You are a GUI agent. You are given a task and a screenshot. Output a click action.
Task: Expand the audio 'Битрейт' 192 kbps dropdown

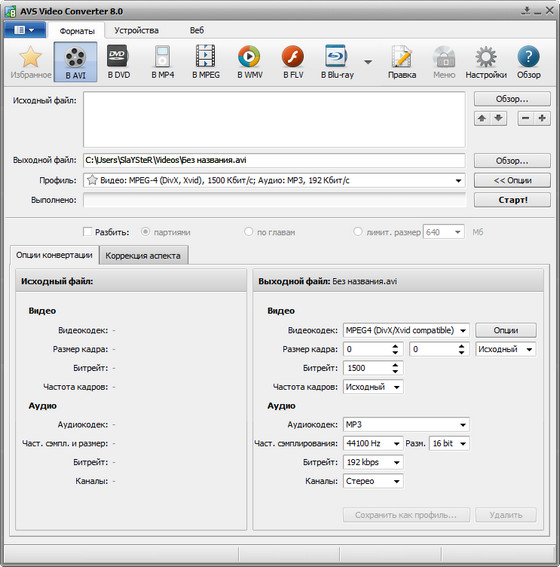373,462
